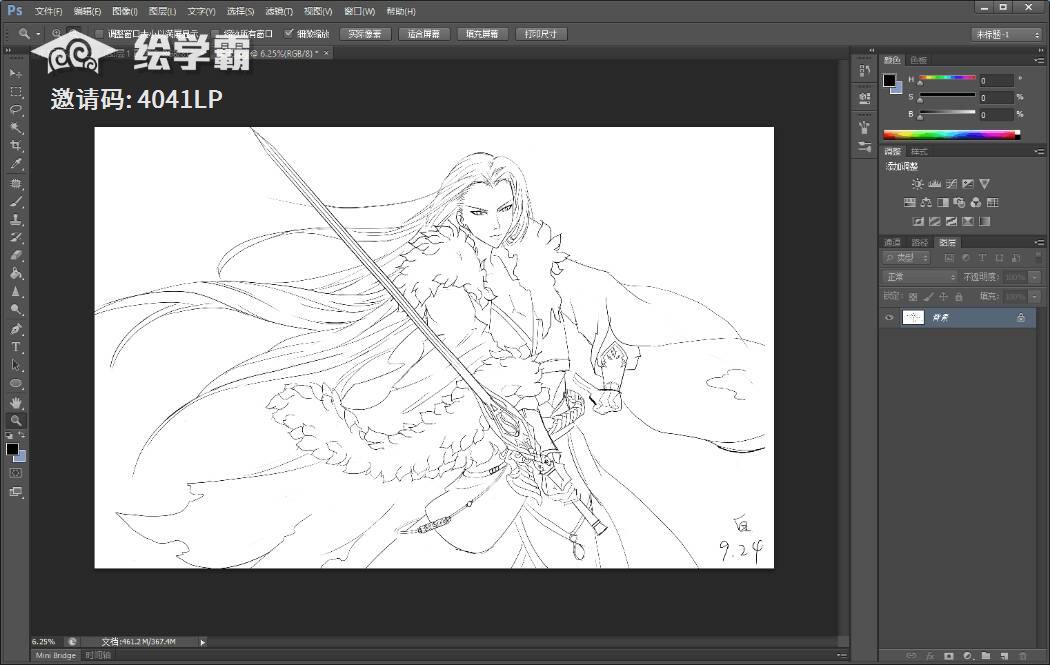Add Channel Mixer adjustment icon
Screen dimensions: 1050x665
coord(976,202)
